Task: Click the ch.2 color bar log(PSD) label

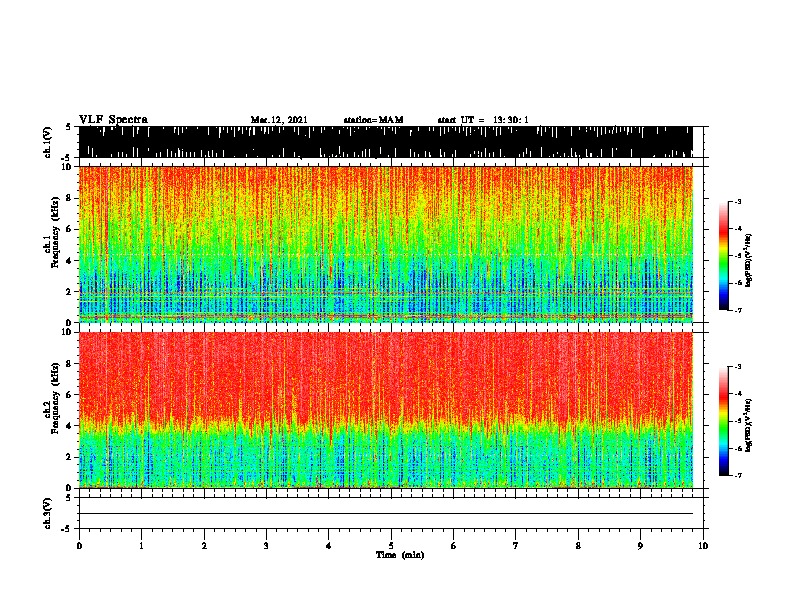Action: 748,425
